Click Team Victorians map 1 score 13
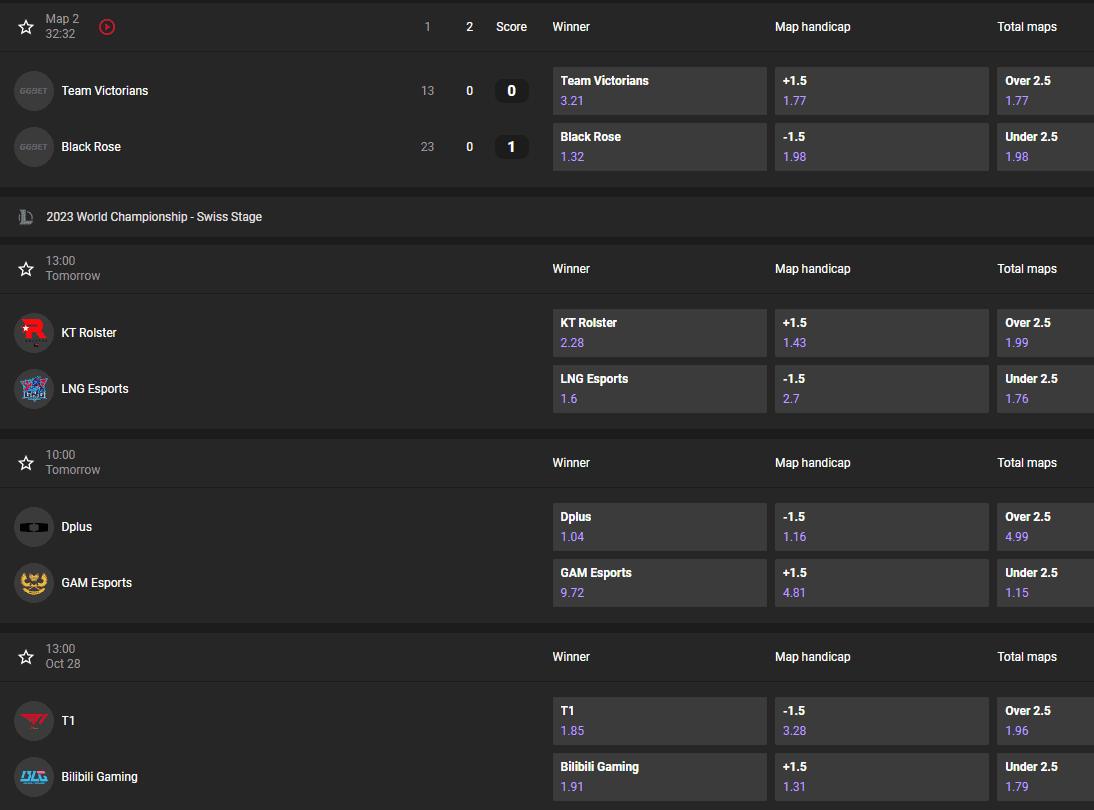 pos(428,91)
